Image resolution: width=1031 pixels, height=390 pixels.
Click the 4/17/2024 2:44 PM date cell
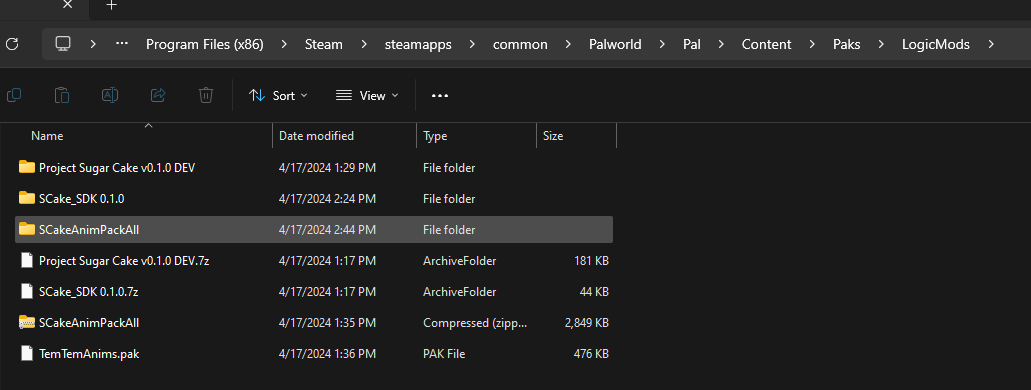[x=327, y=230]
